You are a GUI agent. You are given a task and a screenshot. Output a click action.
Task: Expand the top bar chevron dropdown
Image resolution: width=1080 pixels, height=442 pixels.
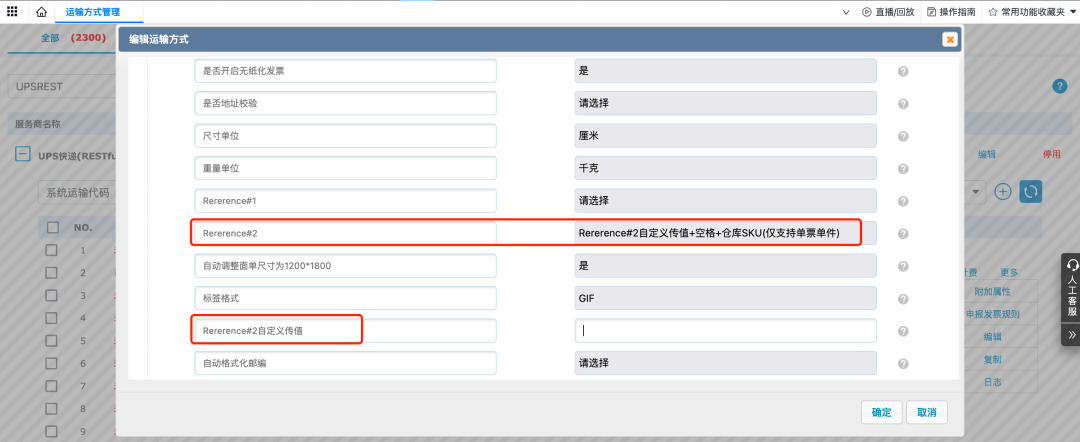coord(846,12)
